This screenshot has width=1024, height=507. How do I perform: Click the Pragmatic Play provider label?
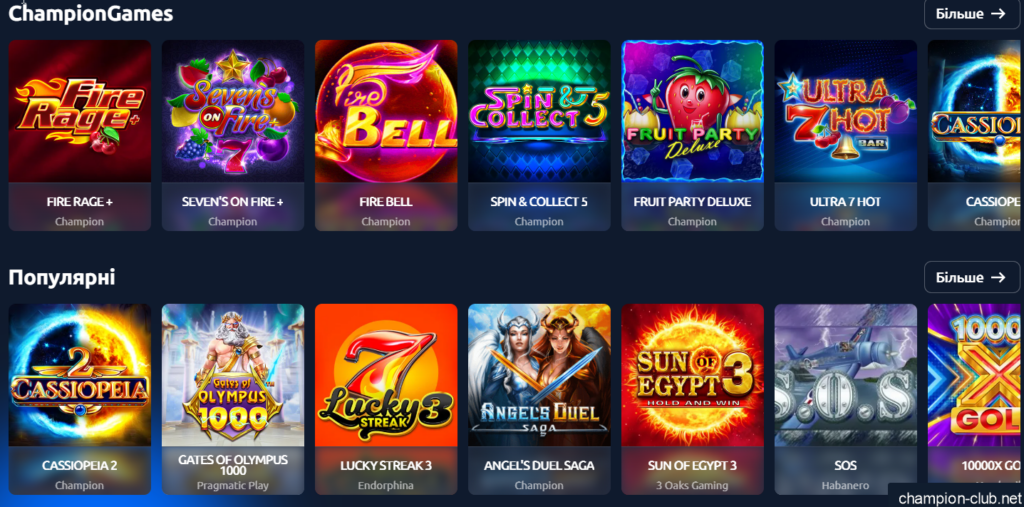point(232,485)
